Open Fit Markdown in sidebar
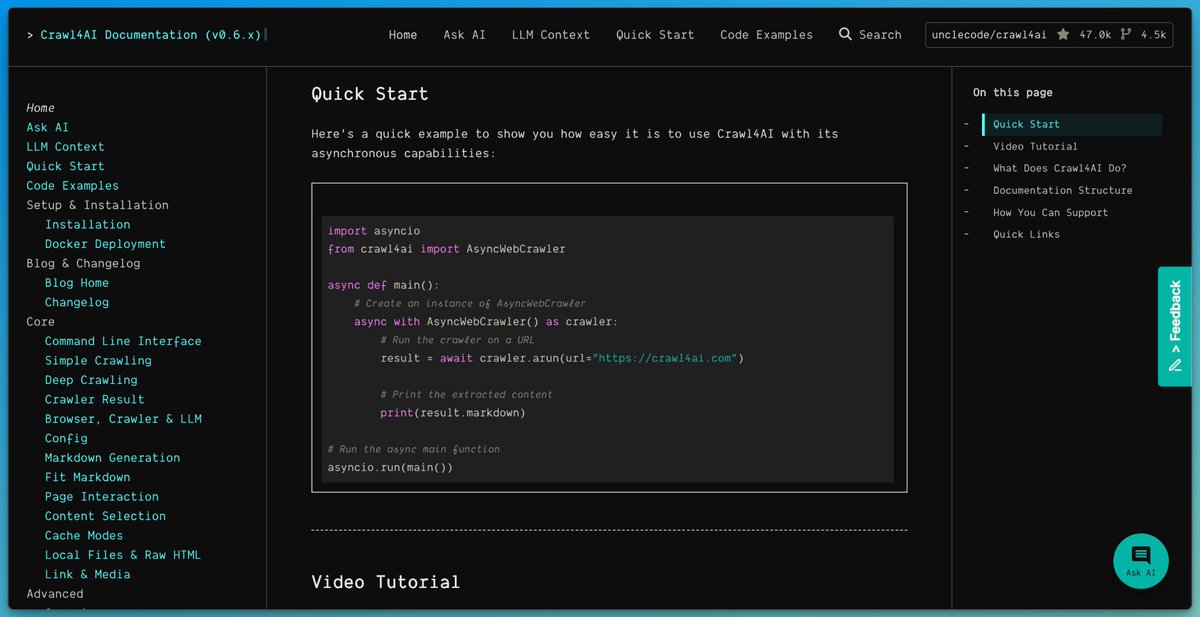Image resolution: width=1200 pixels, height=617 pixels. (87, 477)
